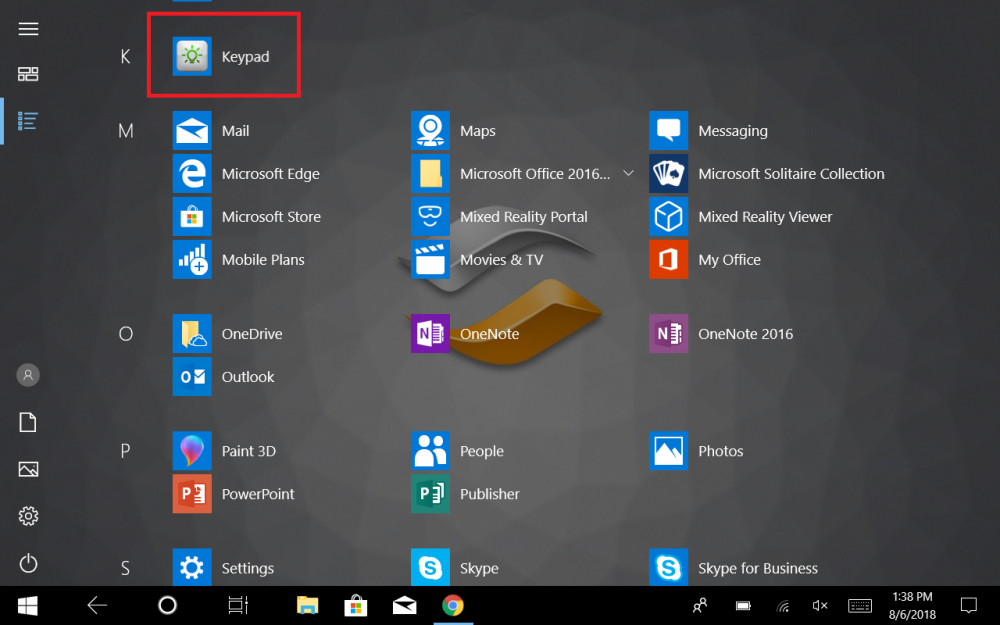This screenshot has height=625, width=1000.
Task: Expand the Microsoft Office 2016 folder
Action: pos(628,174)
